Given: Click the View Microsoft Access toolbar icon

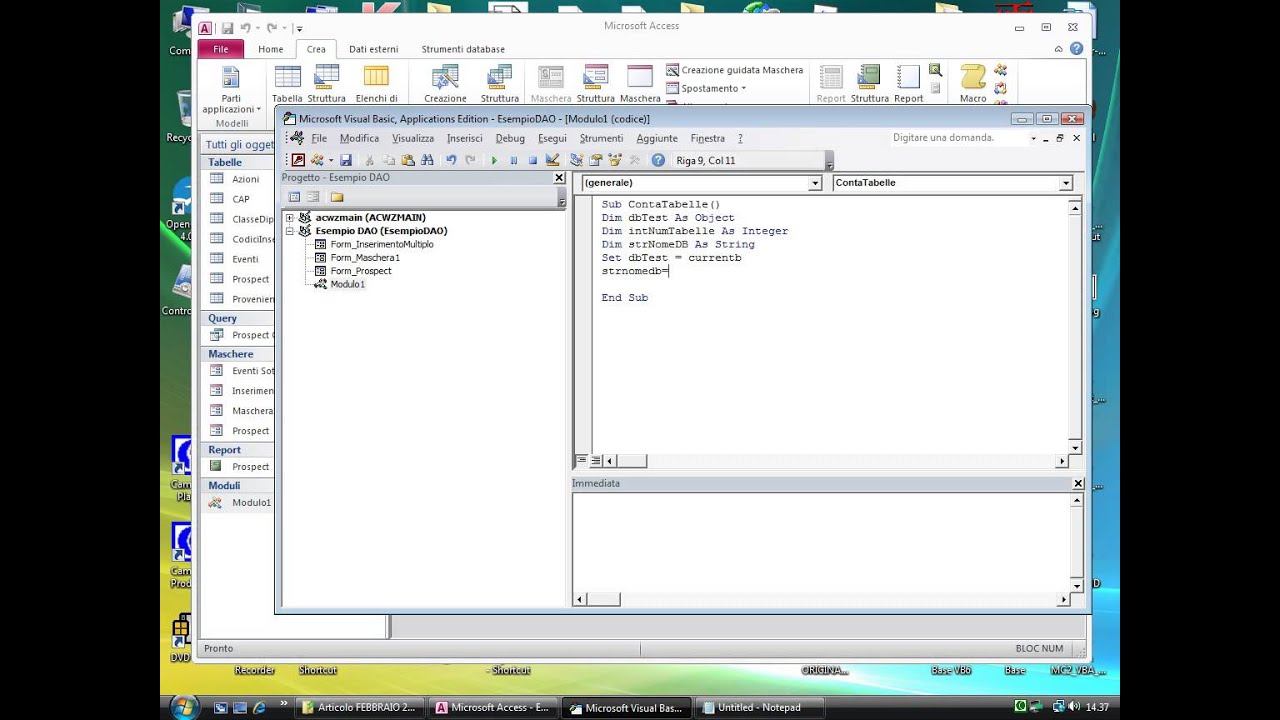Looking at the screenshot, I should point(298,160).
